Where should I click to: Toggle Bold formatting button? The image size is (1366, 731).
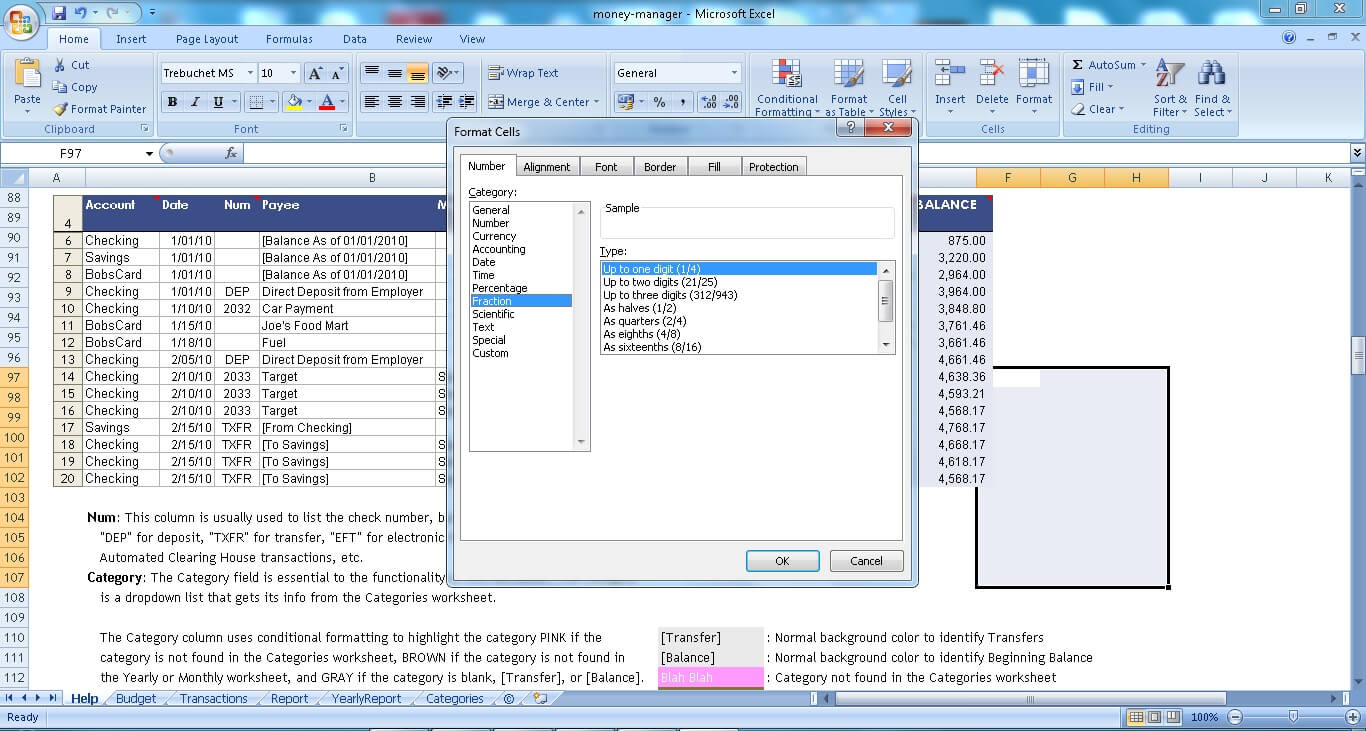172,102
